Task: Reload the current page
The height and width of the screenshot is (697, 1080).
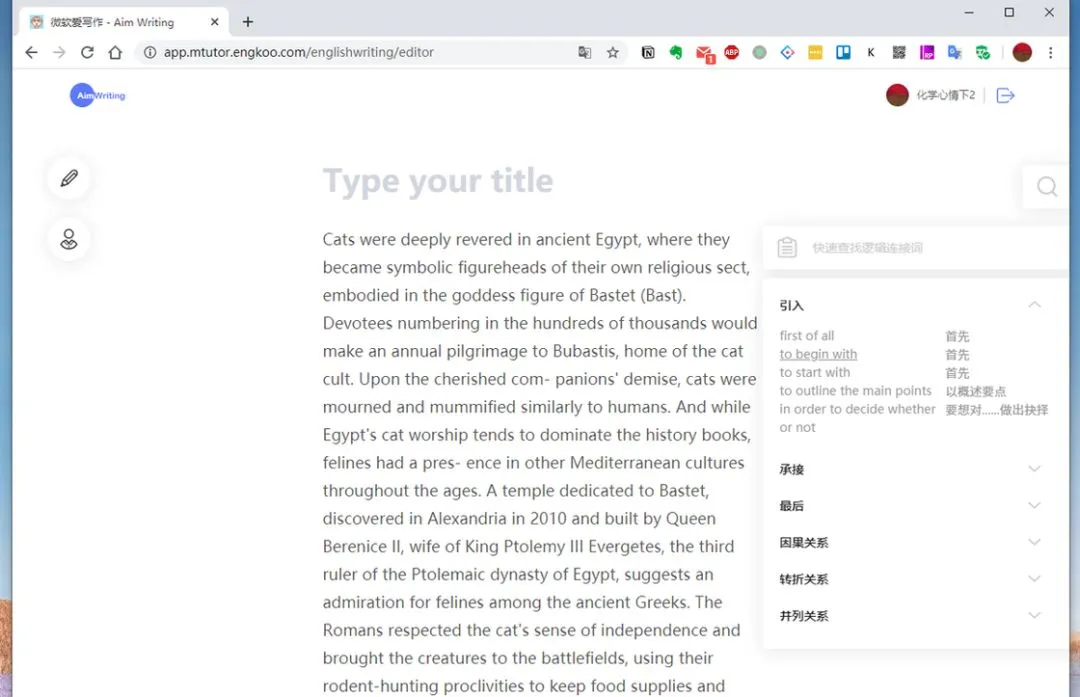Action: pyautogui.click(x=87, y=52)
